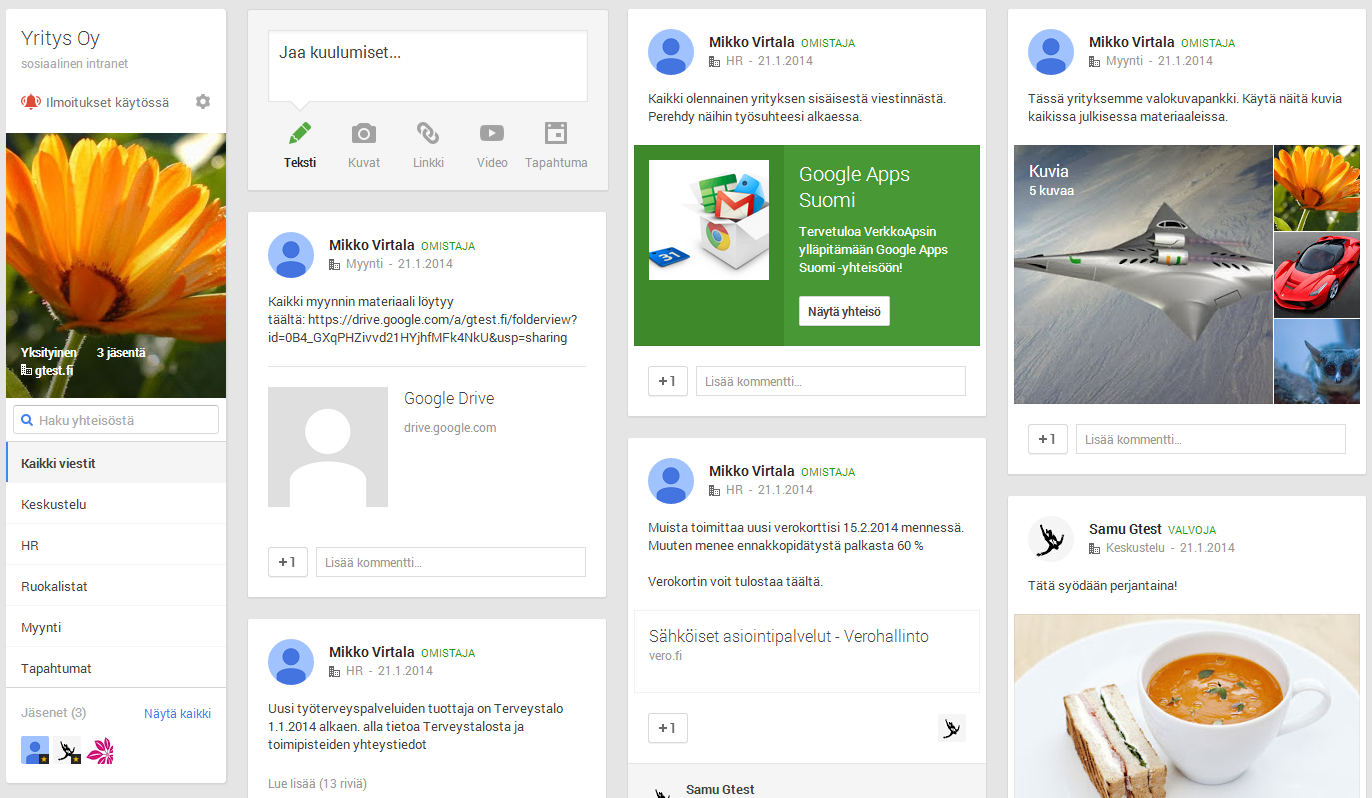Open the Sähköiset asiointipalvelut - Verohallinto link
Viewport: 1372px width, 798px height.
[x=788, y=636]
